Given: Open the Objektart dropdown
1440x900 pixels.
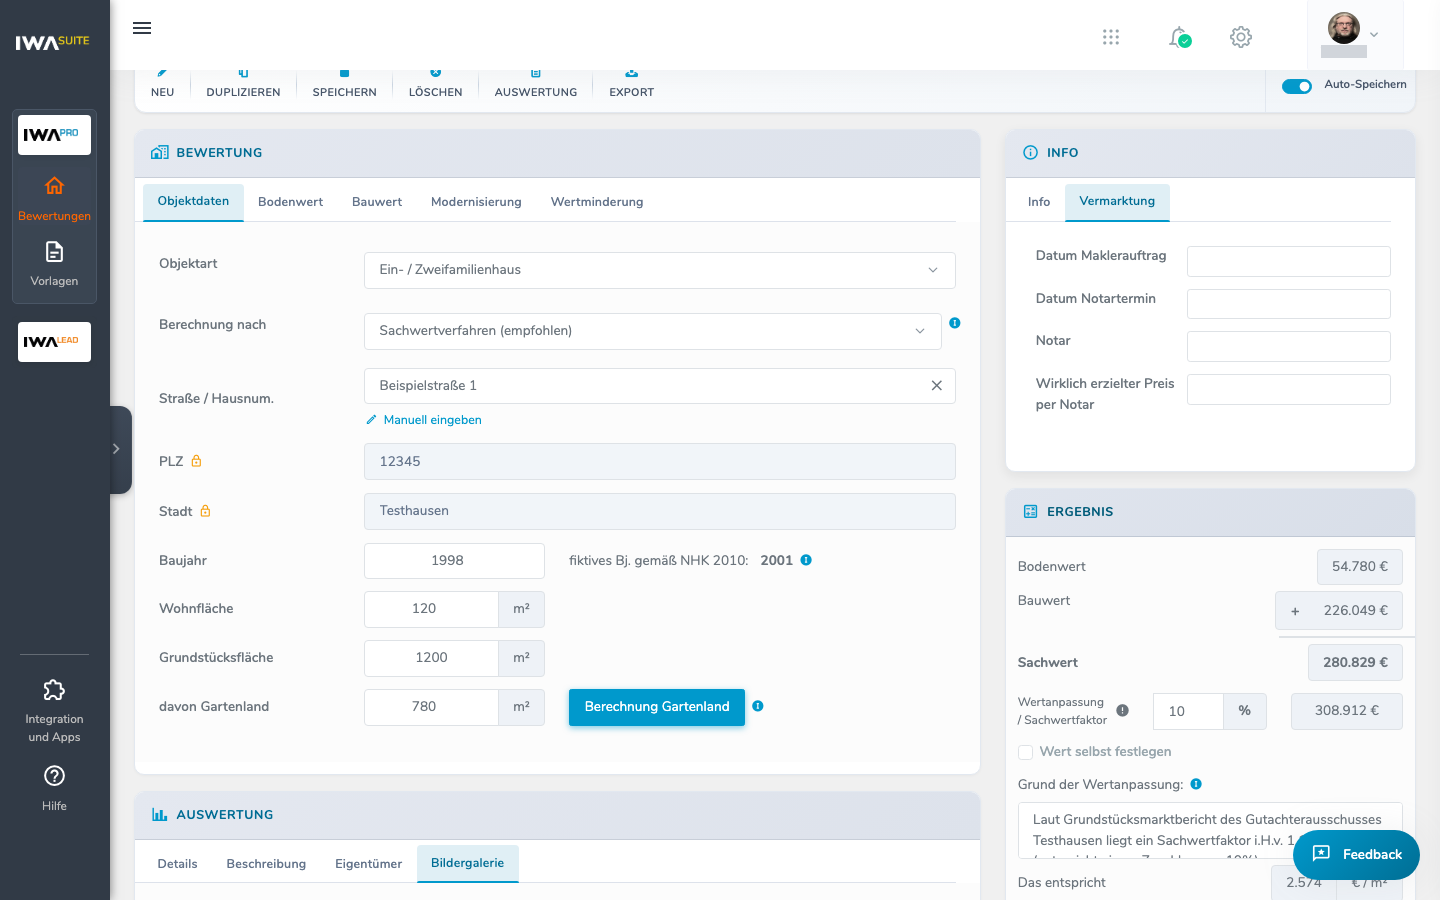Looking at the screenshot, I should [660, 270].
